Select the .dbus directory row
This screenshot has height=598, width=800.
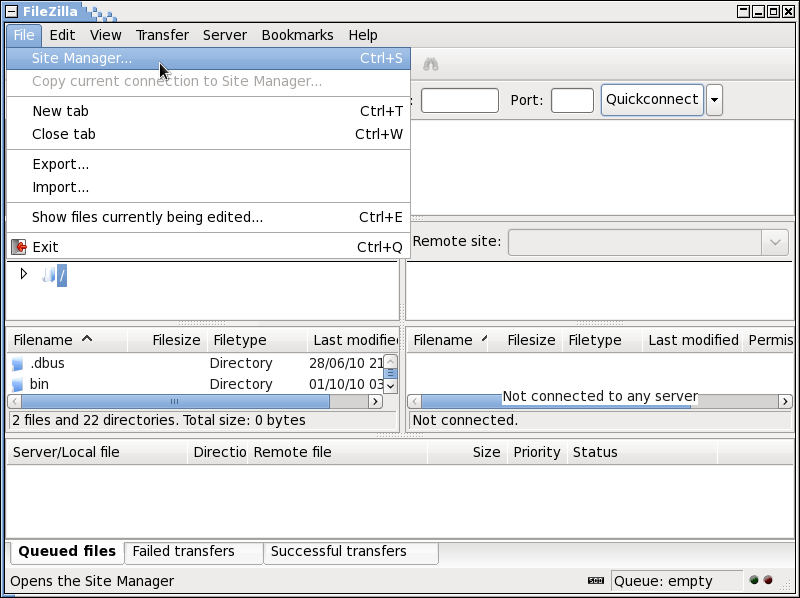click(195, 363)
